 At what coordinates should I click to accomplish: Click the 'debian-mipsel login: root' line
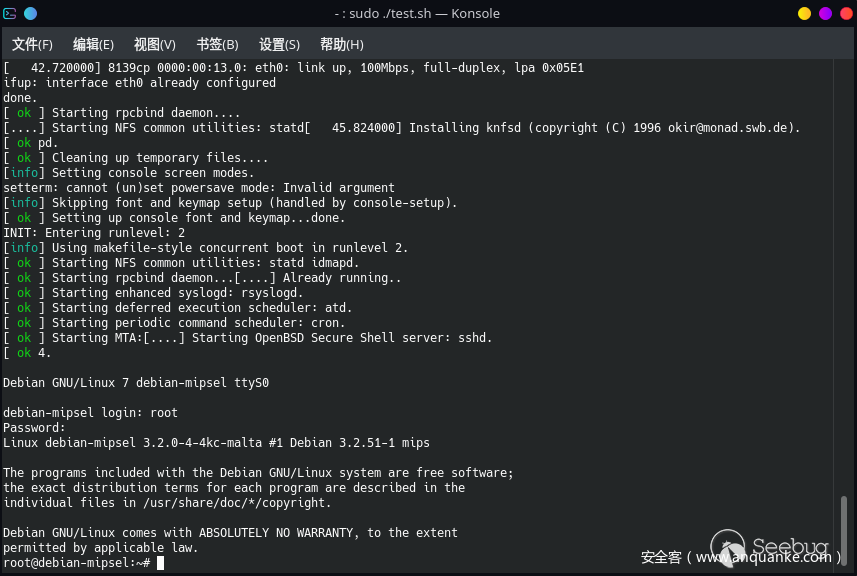(x=90, y=412)
